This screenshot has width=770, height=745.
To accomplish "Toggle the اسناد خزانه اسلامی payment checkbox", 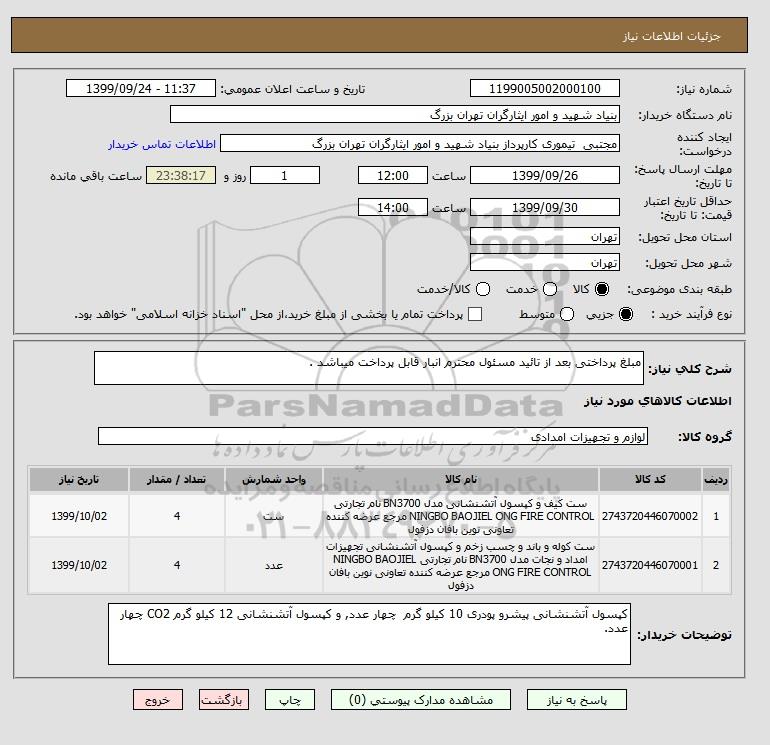I will 475,314.
